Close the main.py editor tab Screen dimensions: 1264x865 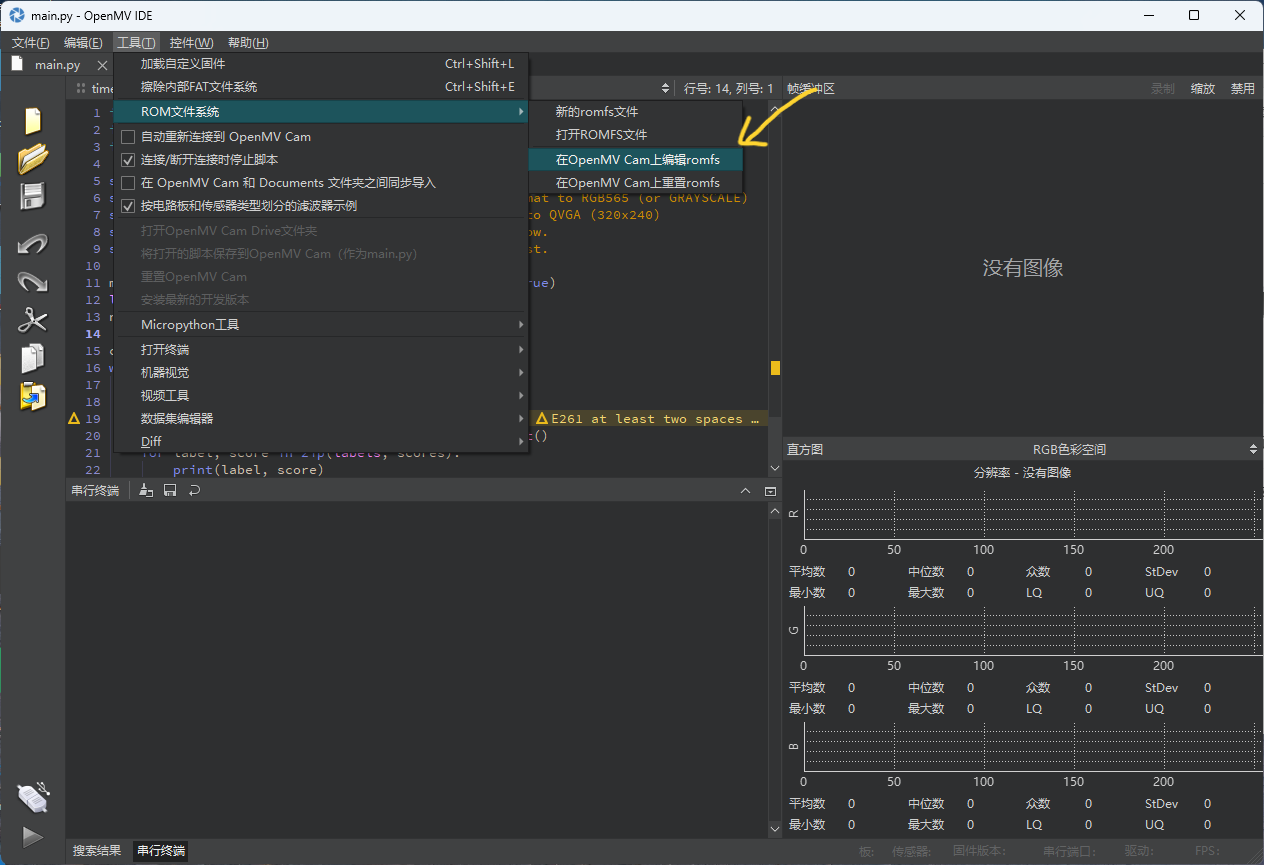pyautogui.click(x=102, y=65)
